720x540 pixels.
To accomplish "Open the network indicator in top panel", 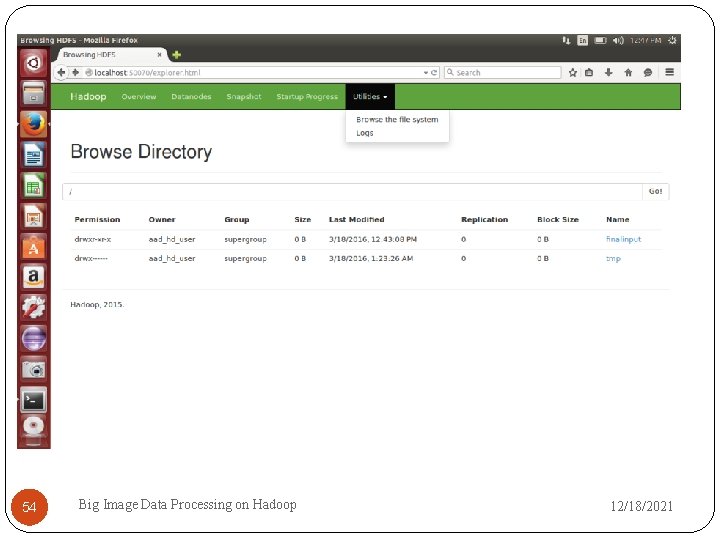I will coord(566,40).
